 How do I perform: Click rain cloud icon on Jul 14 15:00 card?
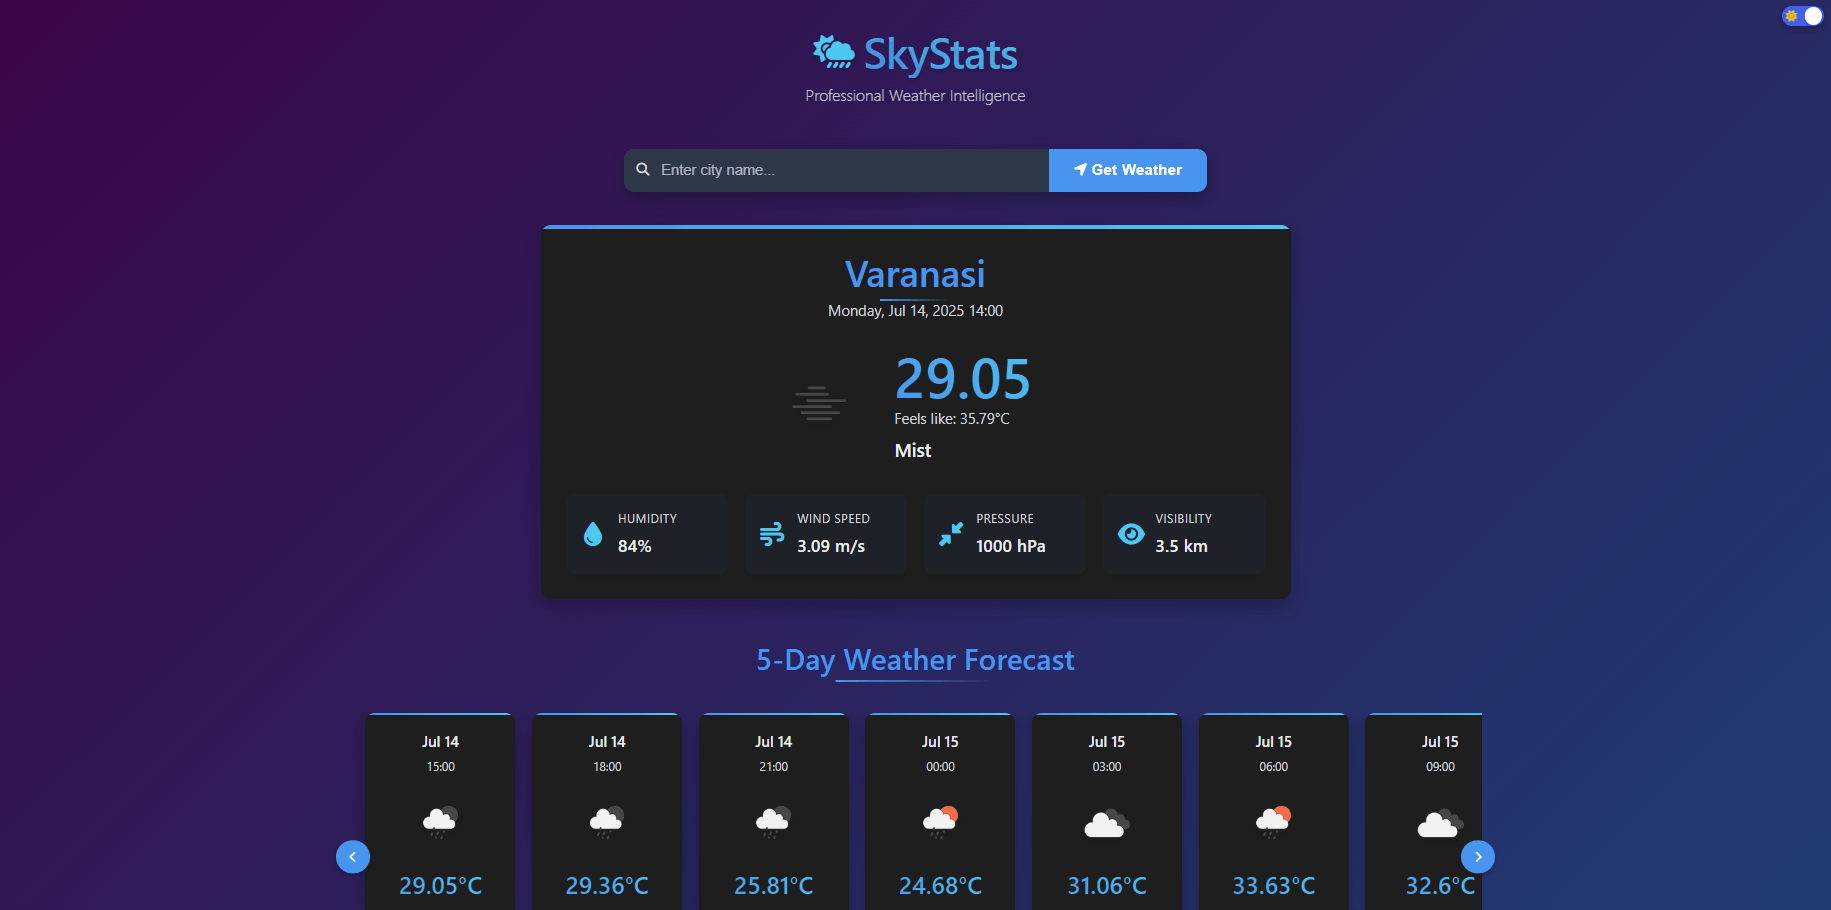pyautogui.click(x=440, y=821)
